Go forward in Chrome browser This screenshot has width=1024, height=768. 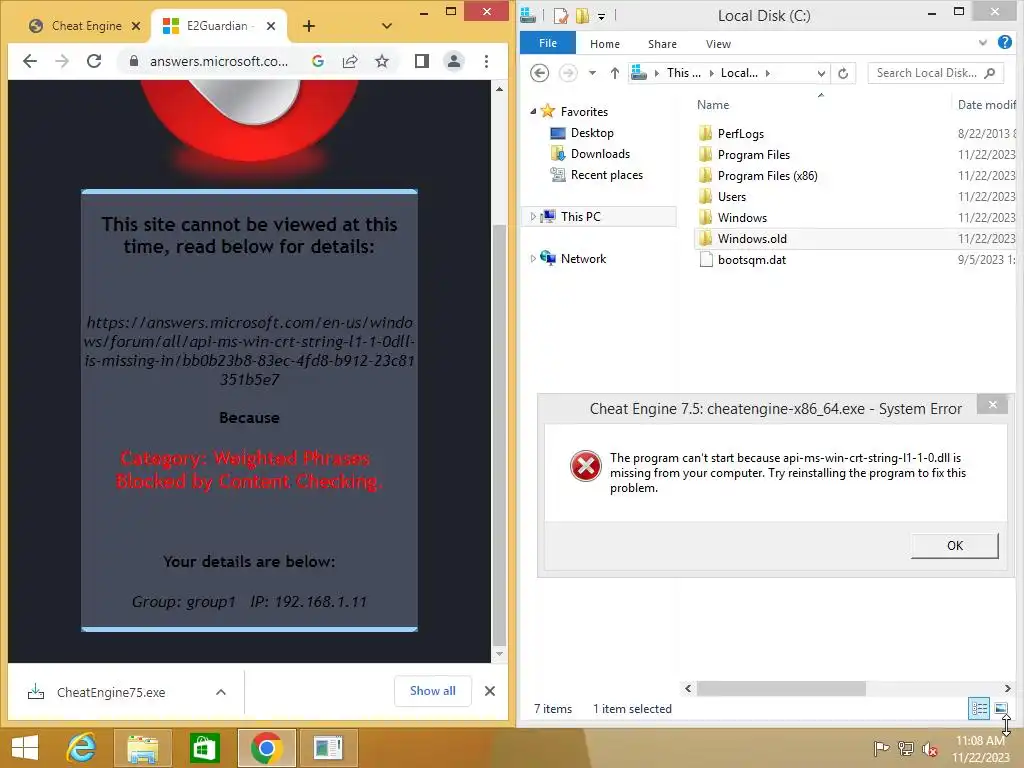tap(62, 61)
